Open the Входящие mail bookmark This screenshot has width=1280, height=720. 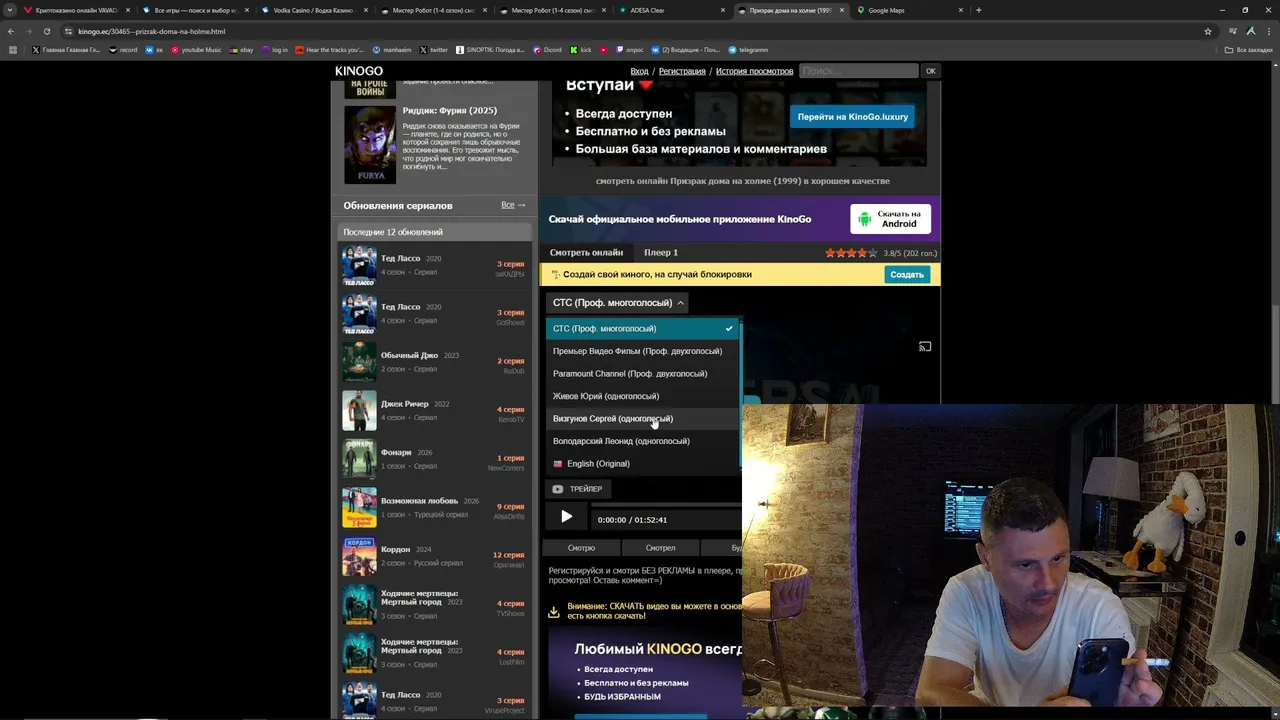pos(685,50)
